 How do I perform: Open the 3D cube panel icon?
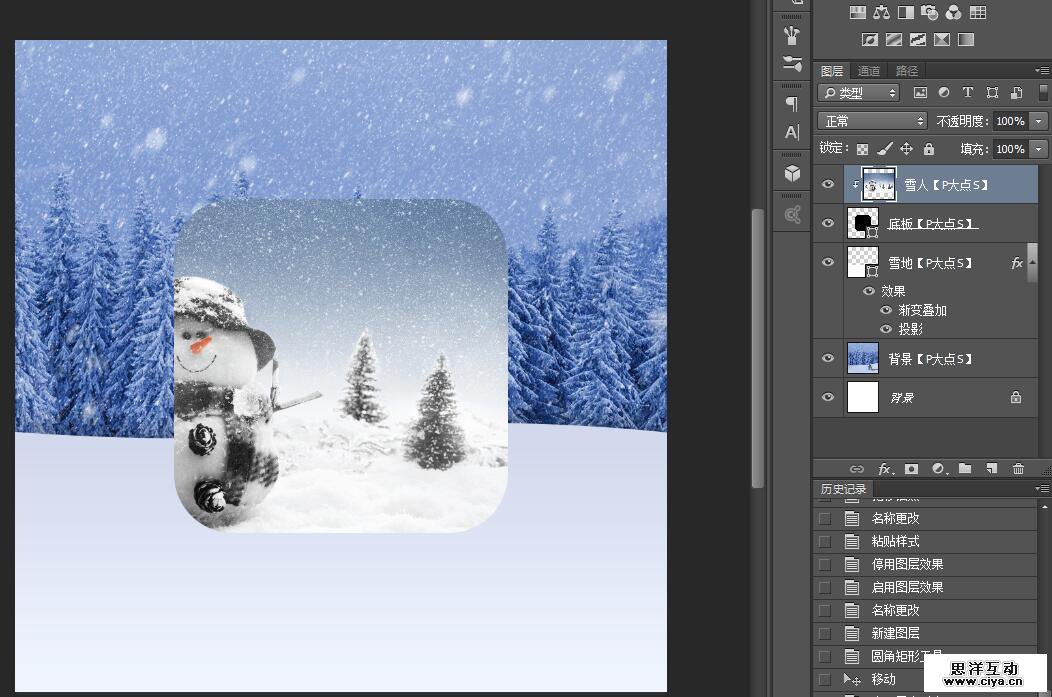coord(792,173)
